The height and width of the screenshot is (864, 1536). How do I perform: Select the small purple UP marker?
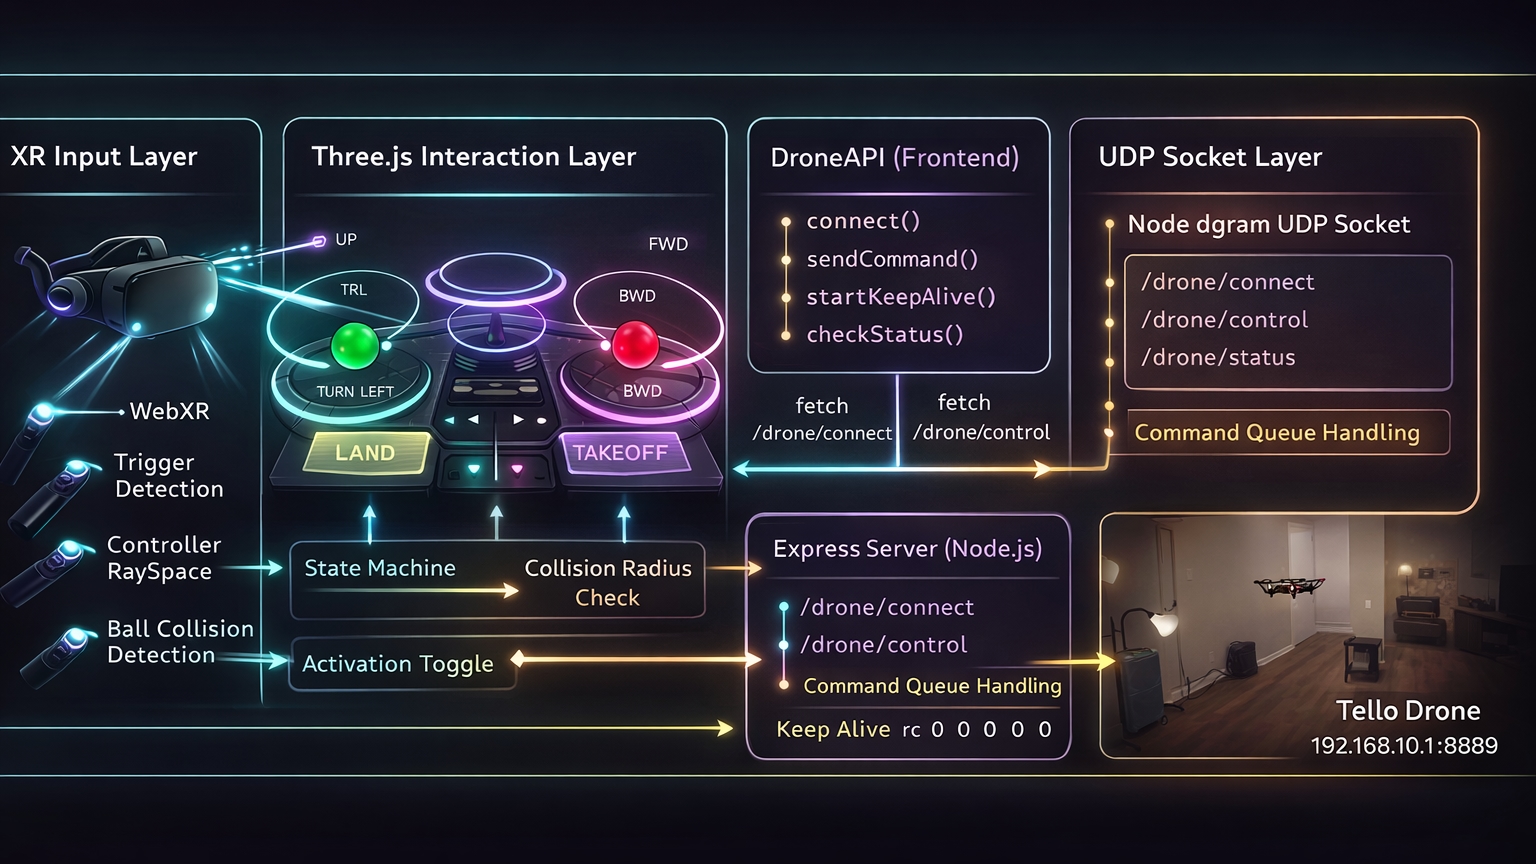(x=320, y=241)
